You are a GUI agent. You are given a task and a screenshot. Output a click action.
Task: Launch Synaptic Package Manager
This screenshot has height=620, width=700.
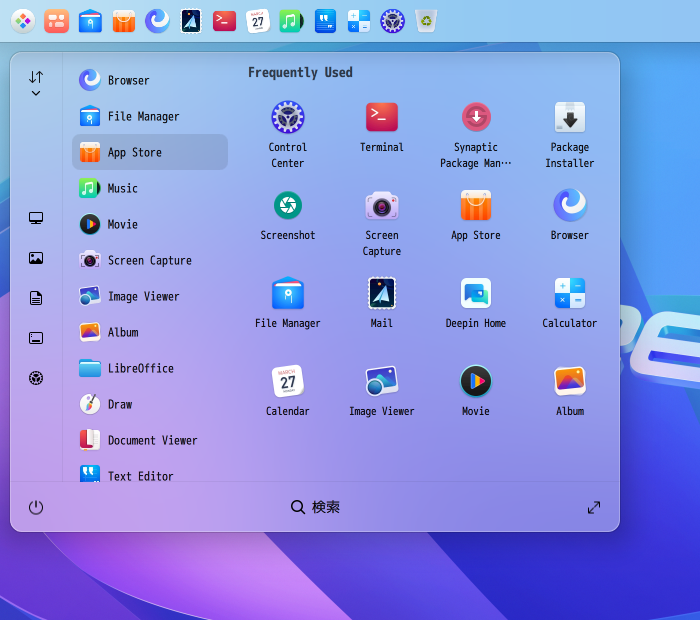(476, 118)
